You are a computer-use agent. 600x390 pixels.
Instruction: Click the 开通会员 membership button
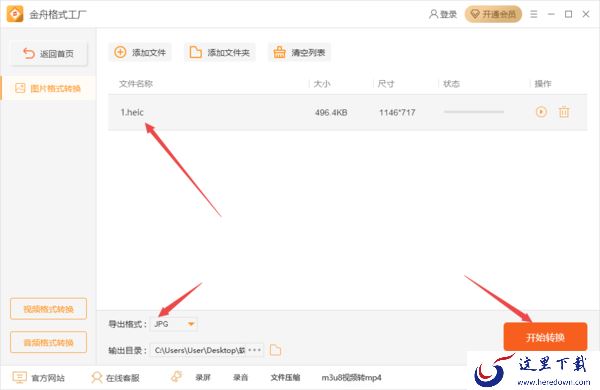[493, 14]
